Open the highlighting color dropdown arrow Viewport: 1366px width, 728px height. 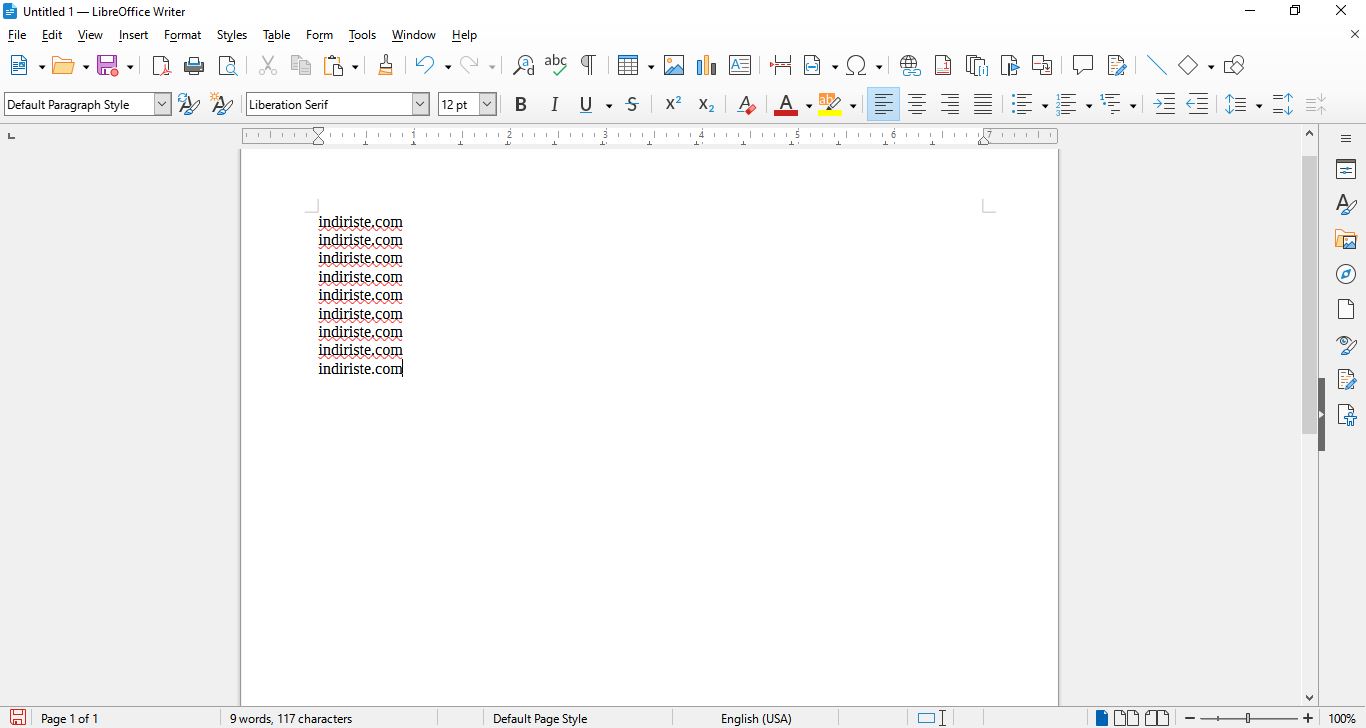[x=853, y=105]
